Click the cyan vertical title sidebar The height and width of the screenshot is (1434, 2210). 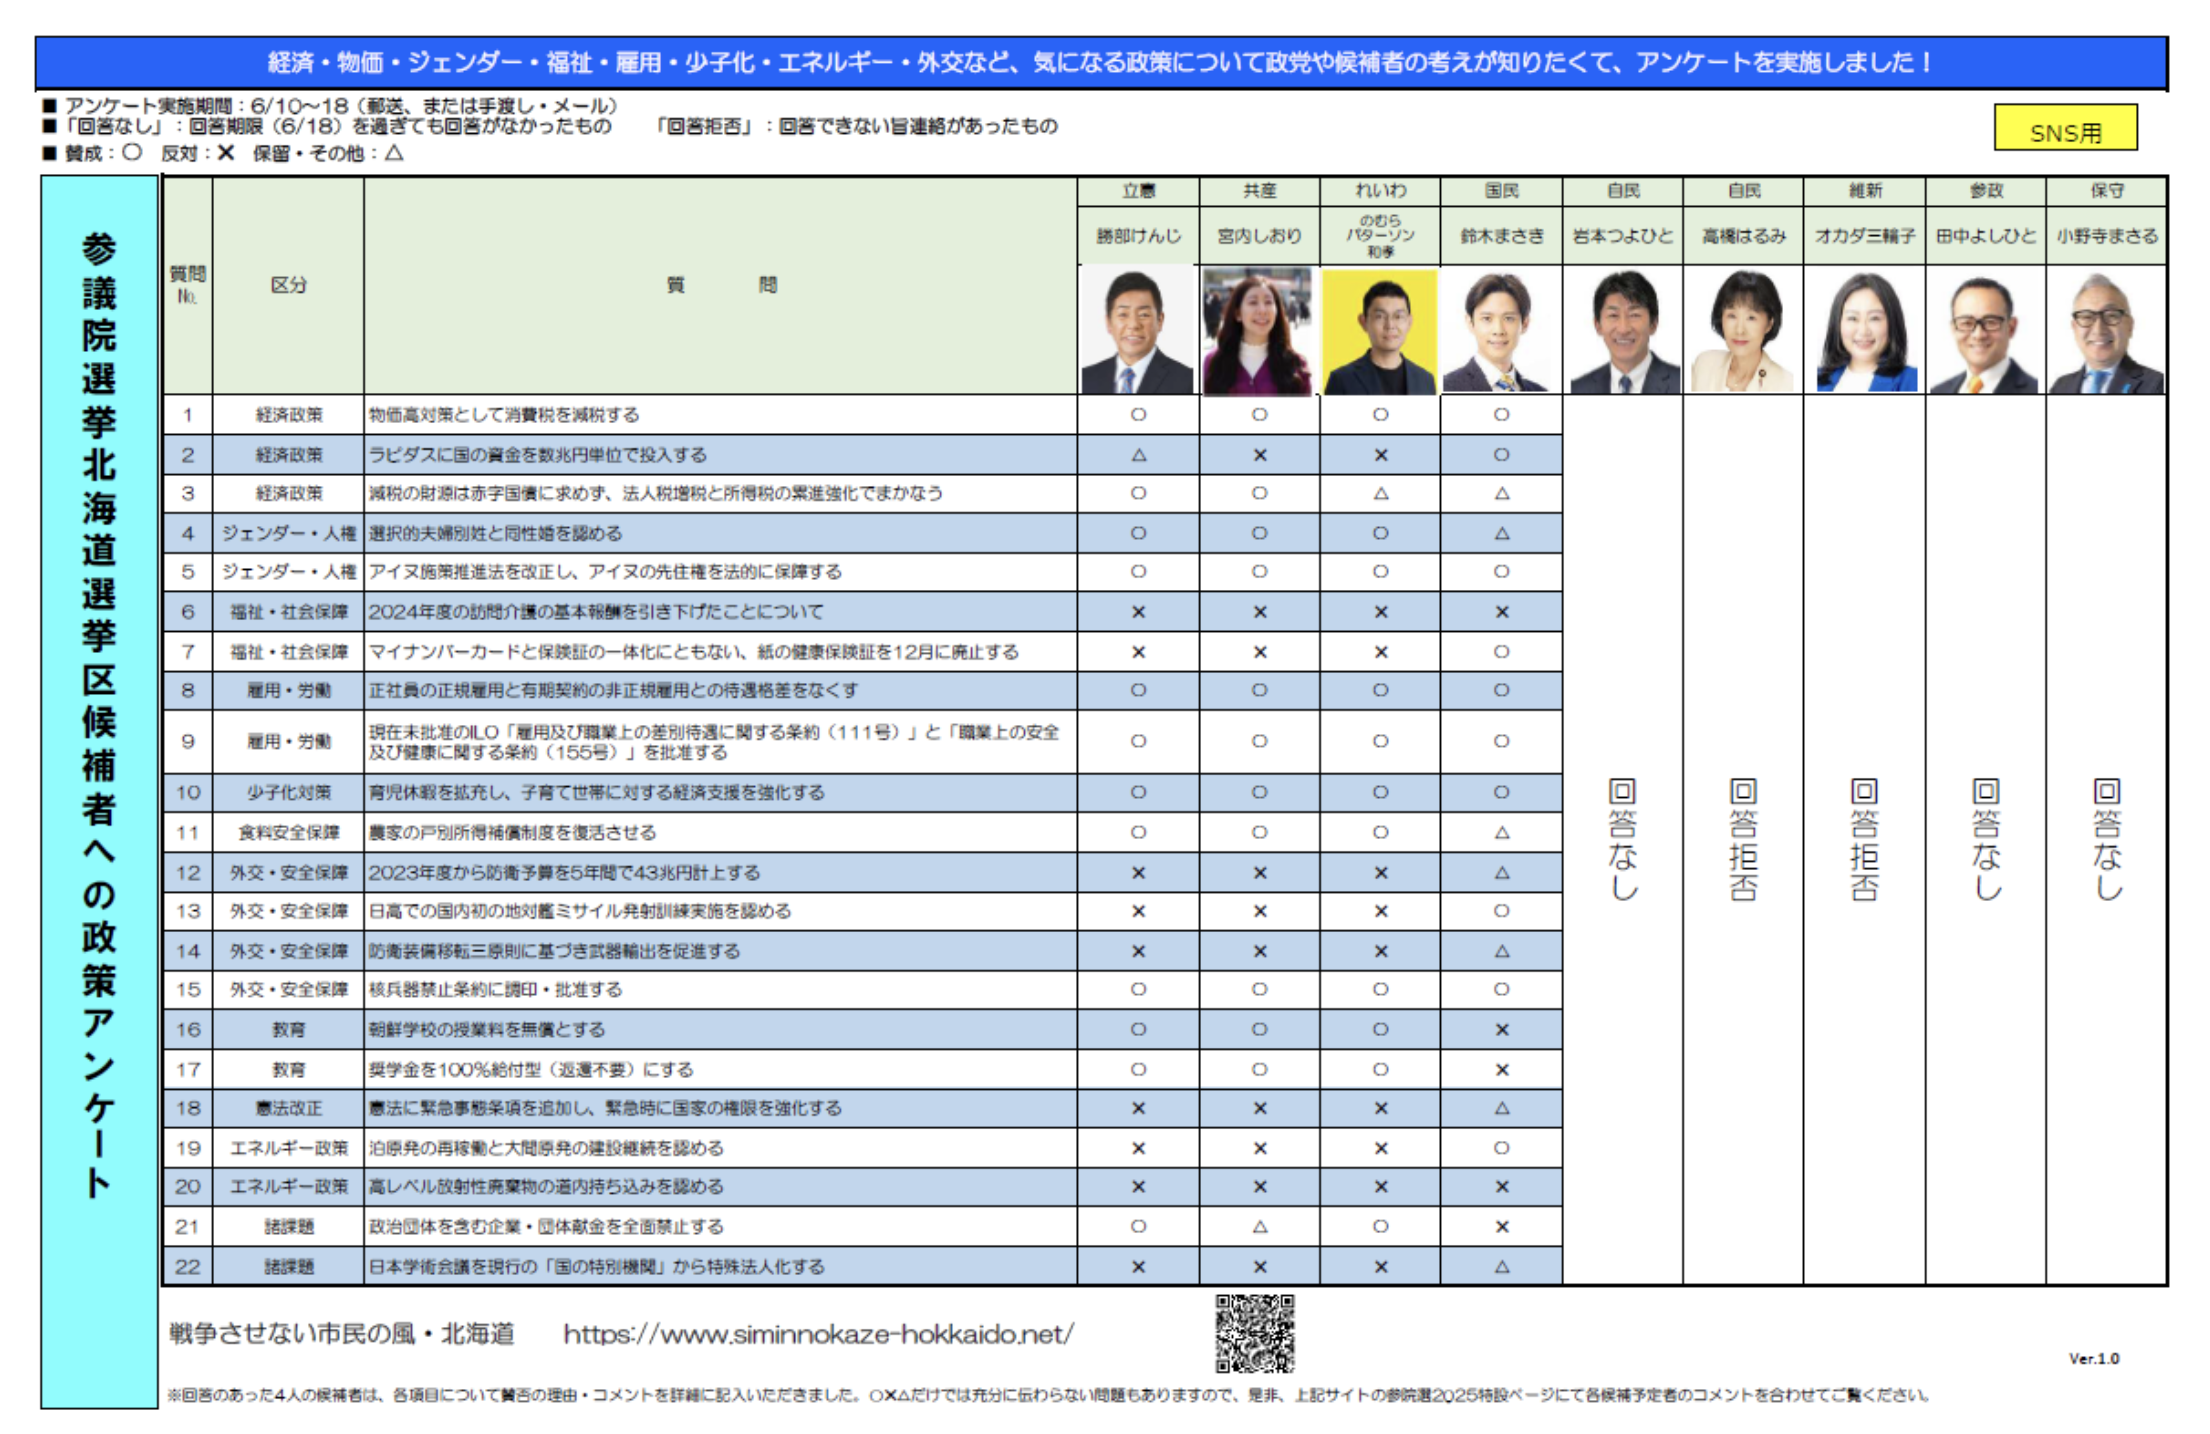pos(99,790)
